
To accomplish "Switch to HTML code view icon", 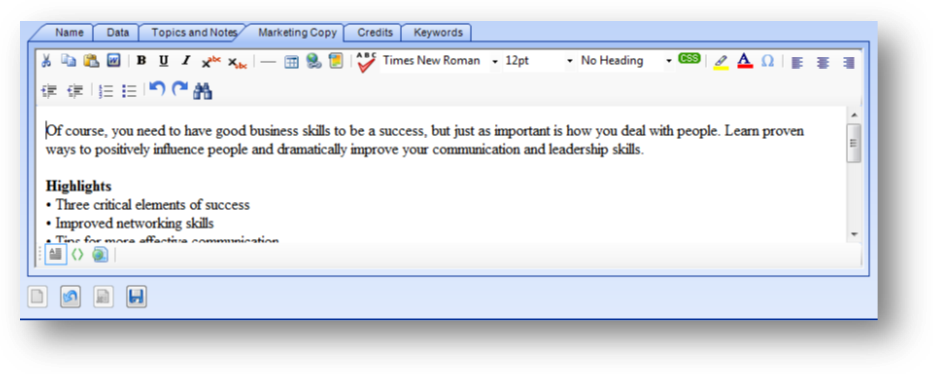I will [x=77, y=254].
